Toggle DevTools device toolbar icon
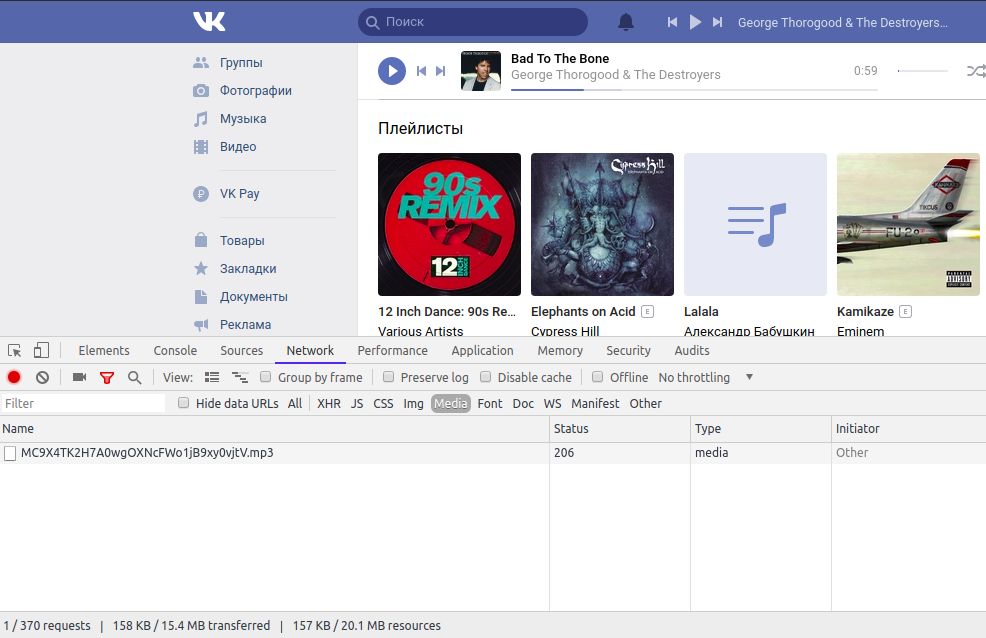The image size is (986, 638). (x=41, y=350)
